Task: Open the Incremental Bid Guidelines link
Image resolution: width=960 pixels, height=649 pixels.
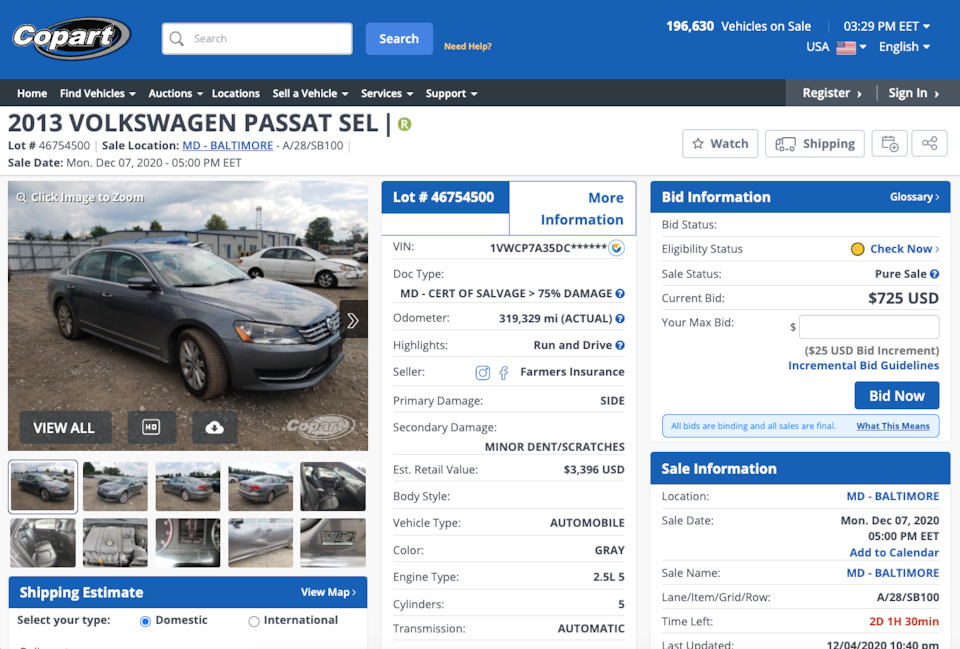Action: click(863, 366)
